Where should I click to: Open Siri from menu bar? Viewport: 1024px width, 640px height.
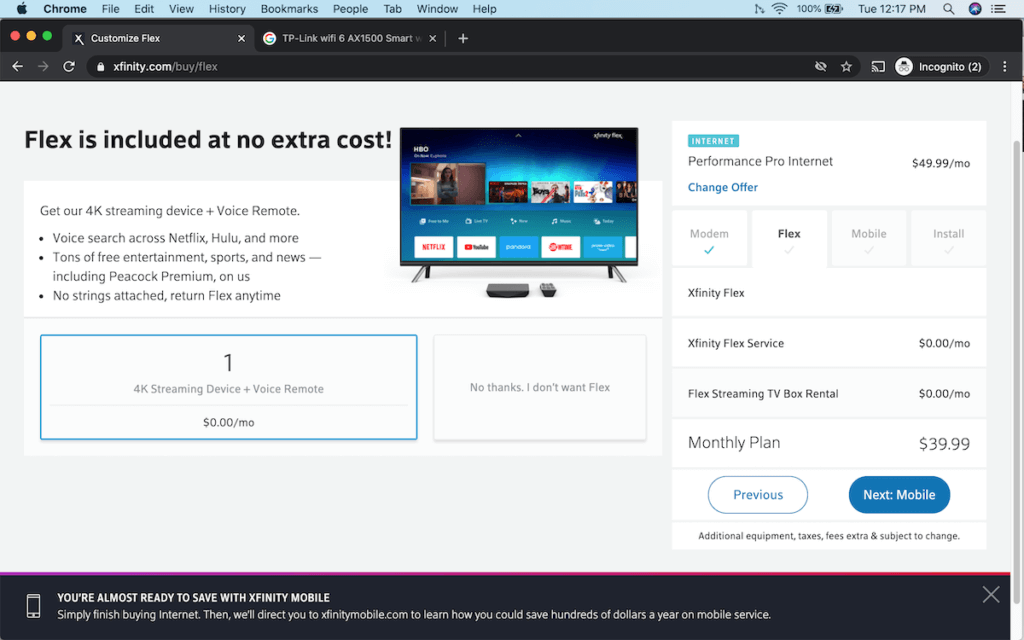pos(974,8)
